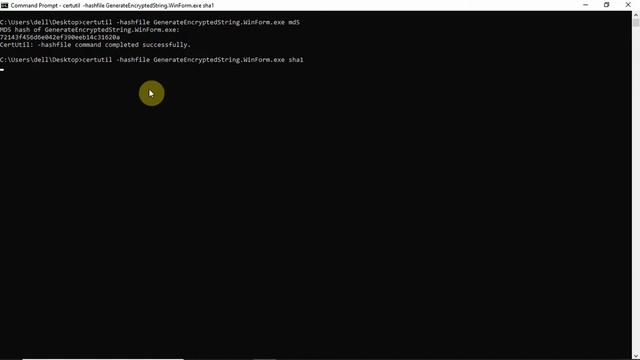The image size is (640, 360).
Task: Close the Command Prompt window
Action: pyautogui.click(x=628, y=5)
